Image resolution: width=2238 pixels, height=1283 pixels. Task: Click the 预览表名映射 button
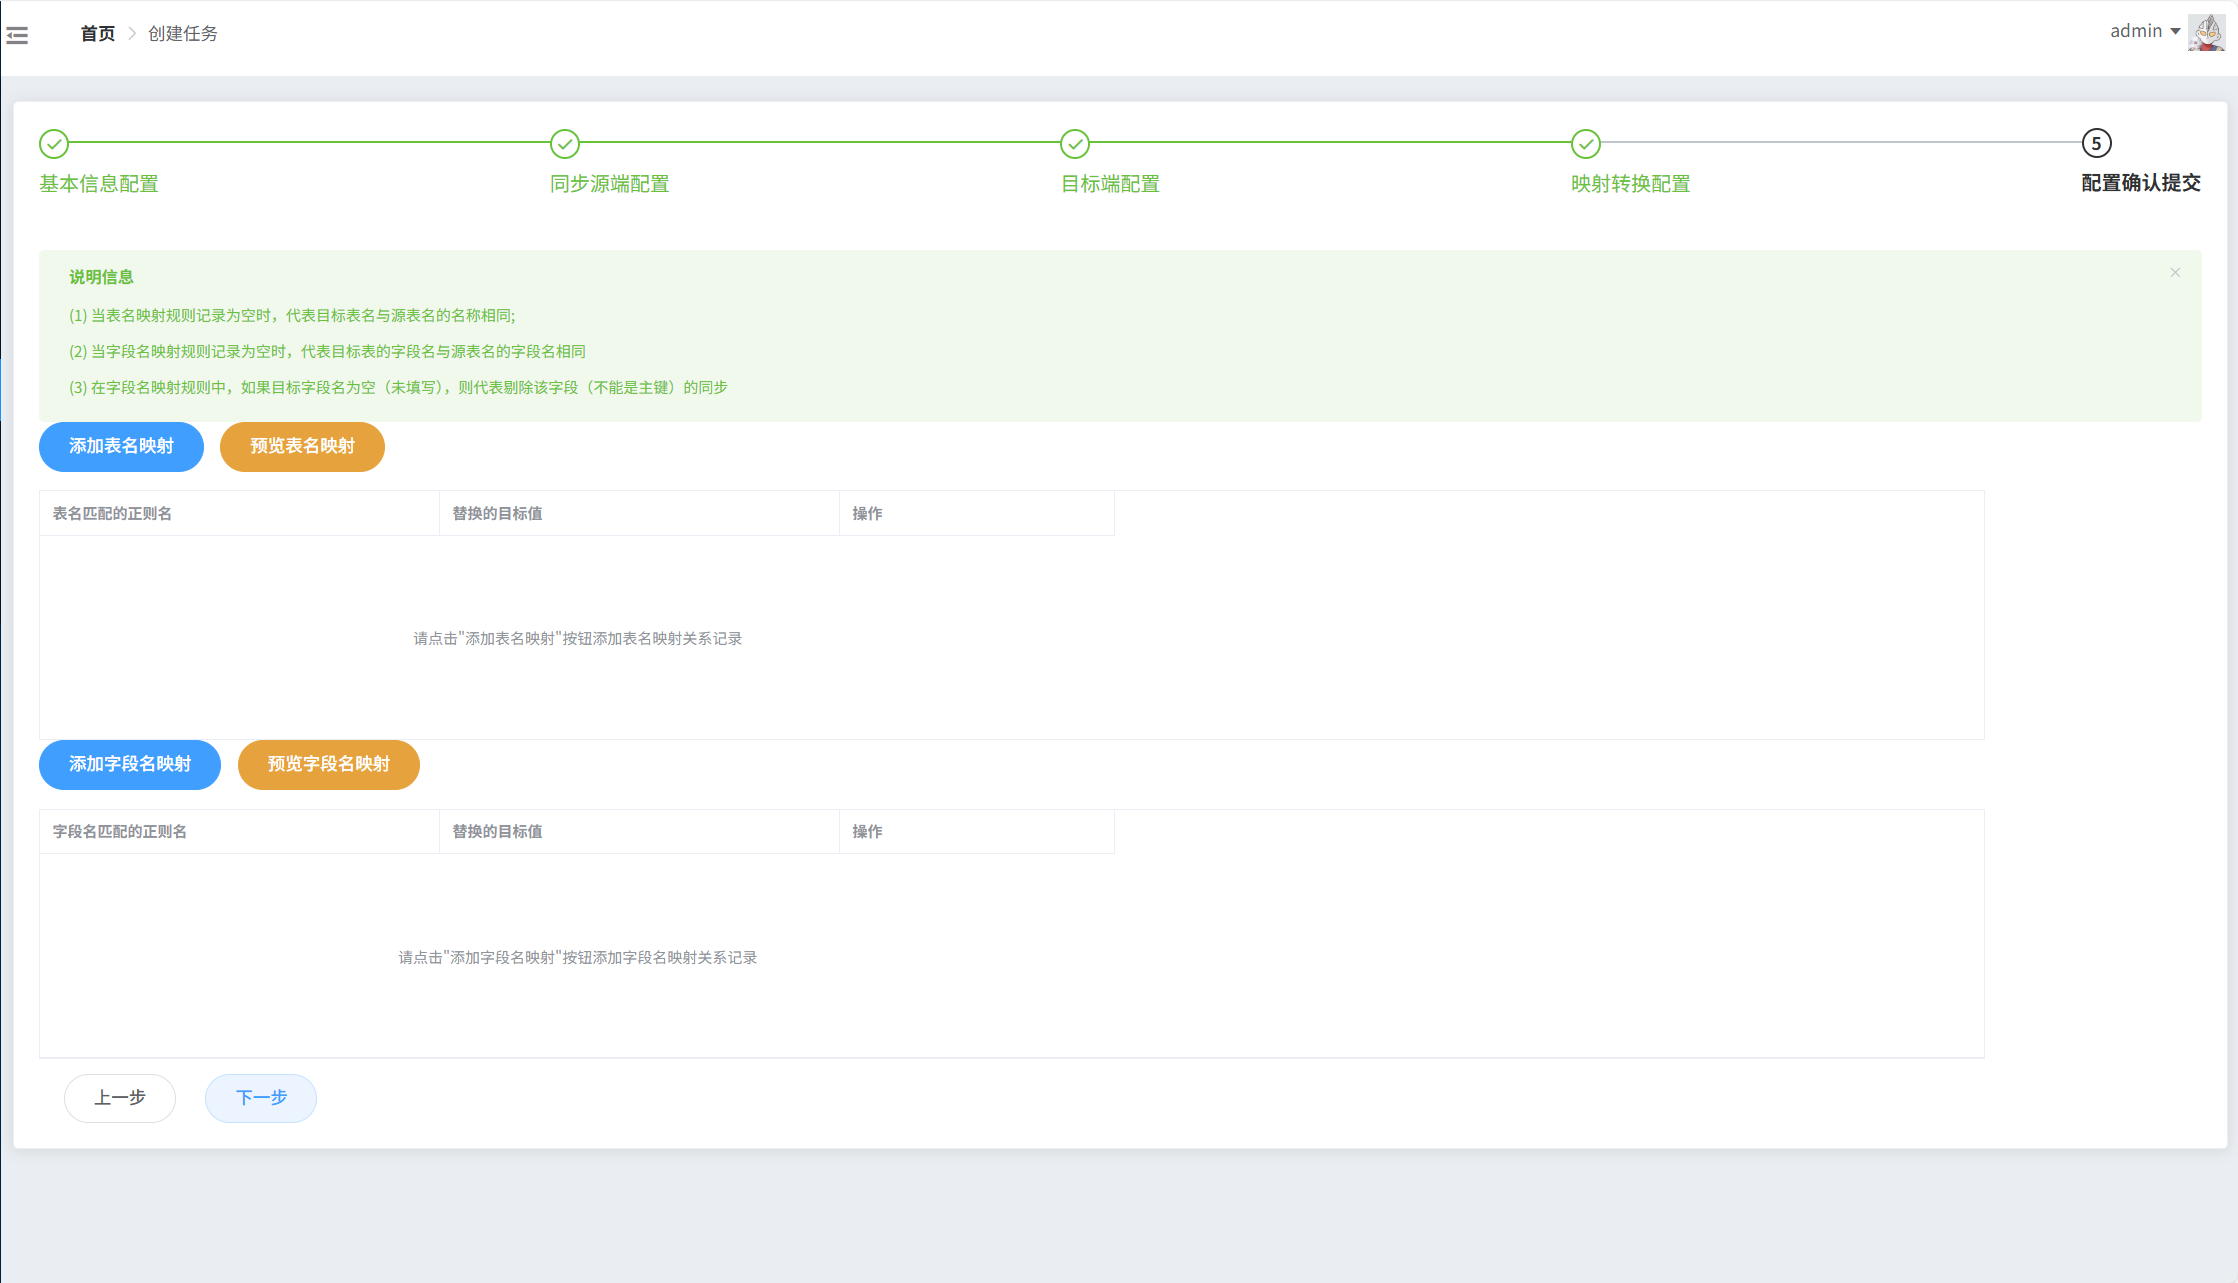click(x=302, y=446)
